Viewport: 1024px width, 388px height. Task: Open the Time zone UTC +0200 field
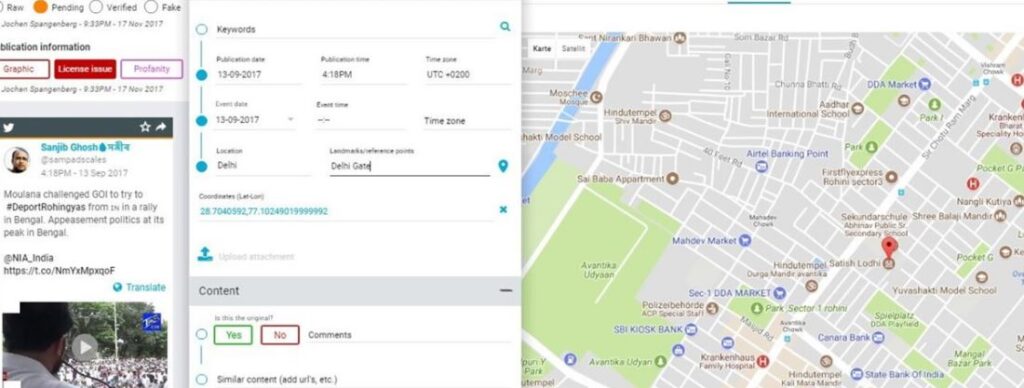tap(468, 74)
